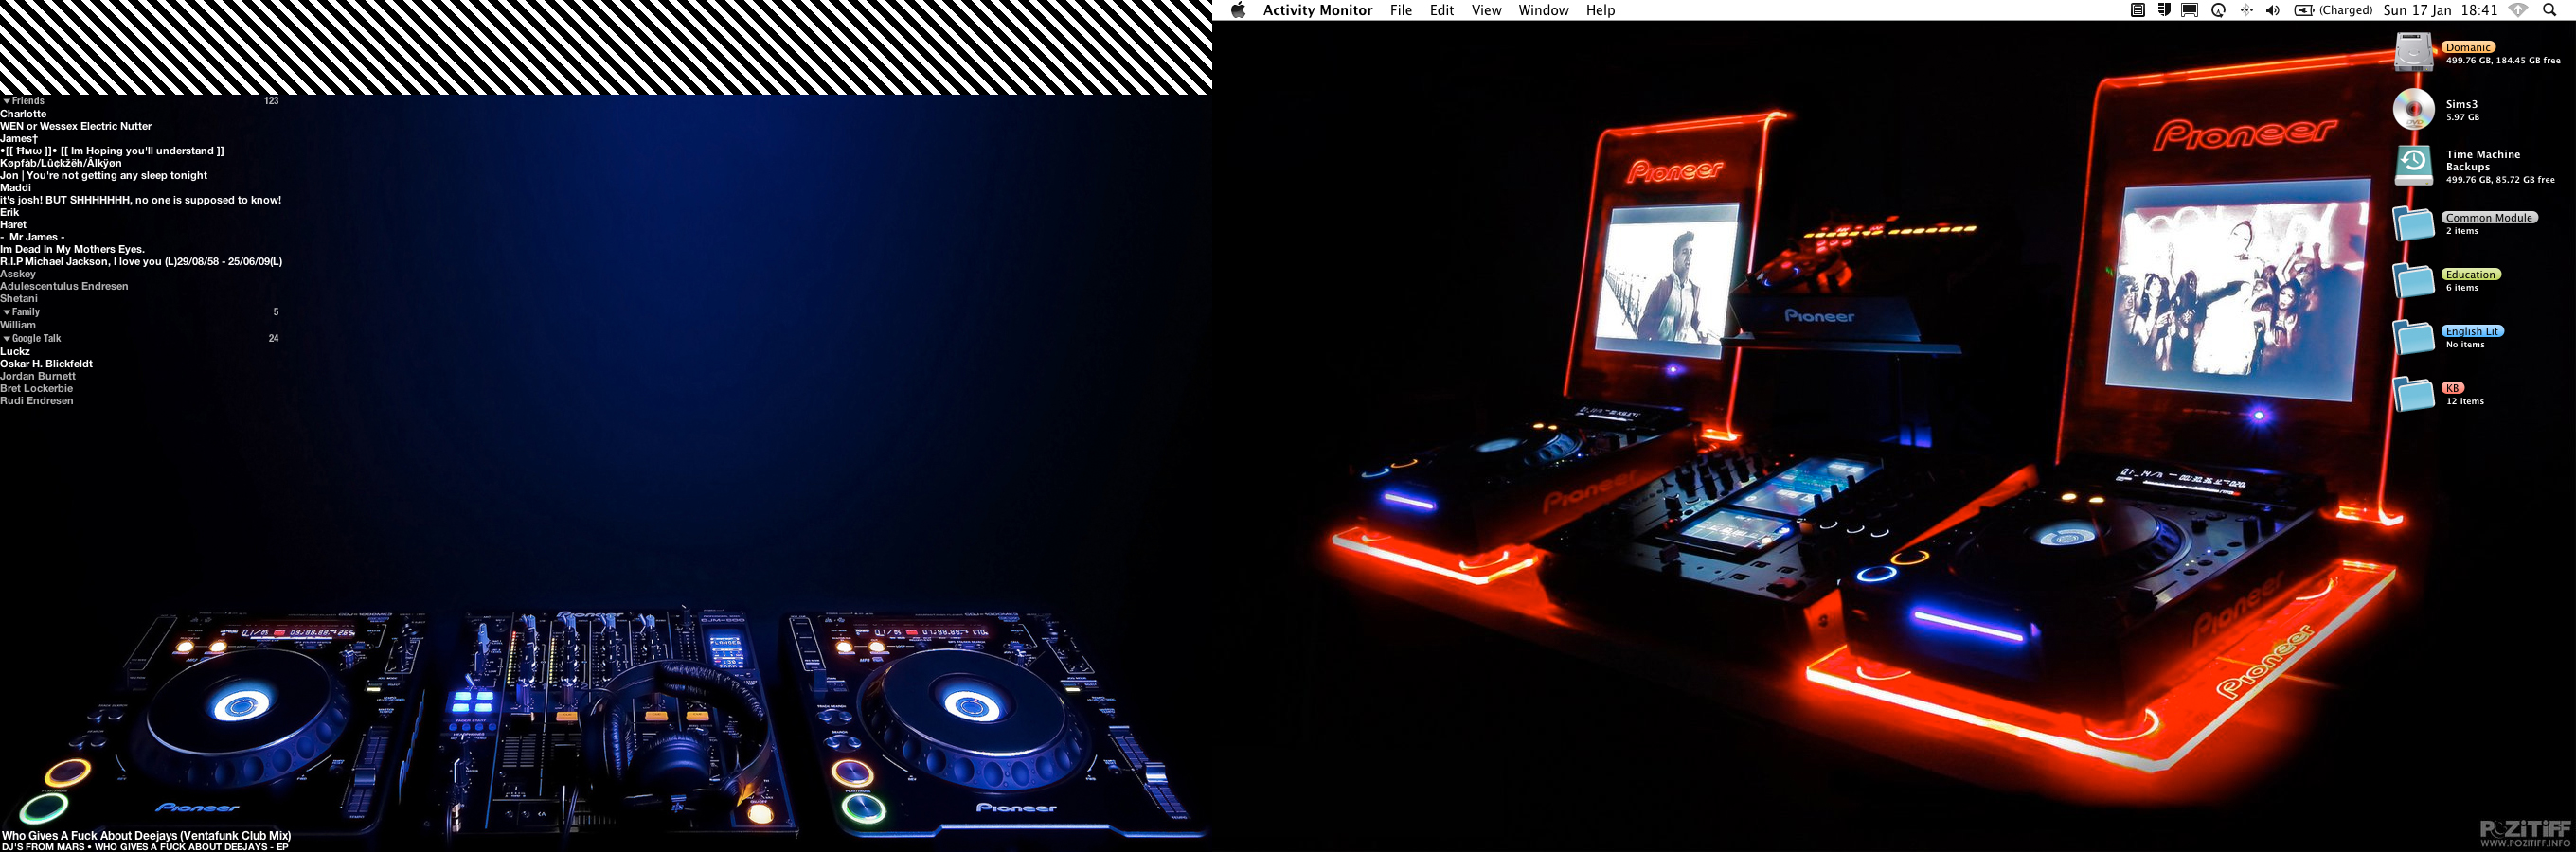Select contact Charlotte in Friends list

pyautogui.click(x=23, y=114)
